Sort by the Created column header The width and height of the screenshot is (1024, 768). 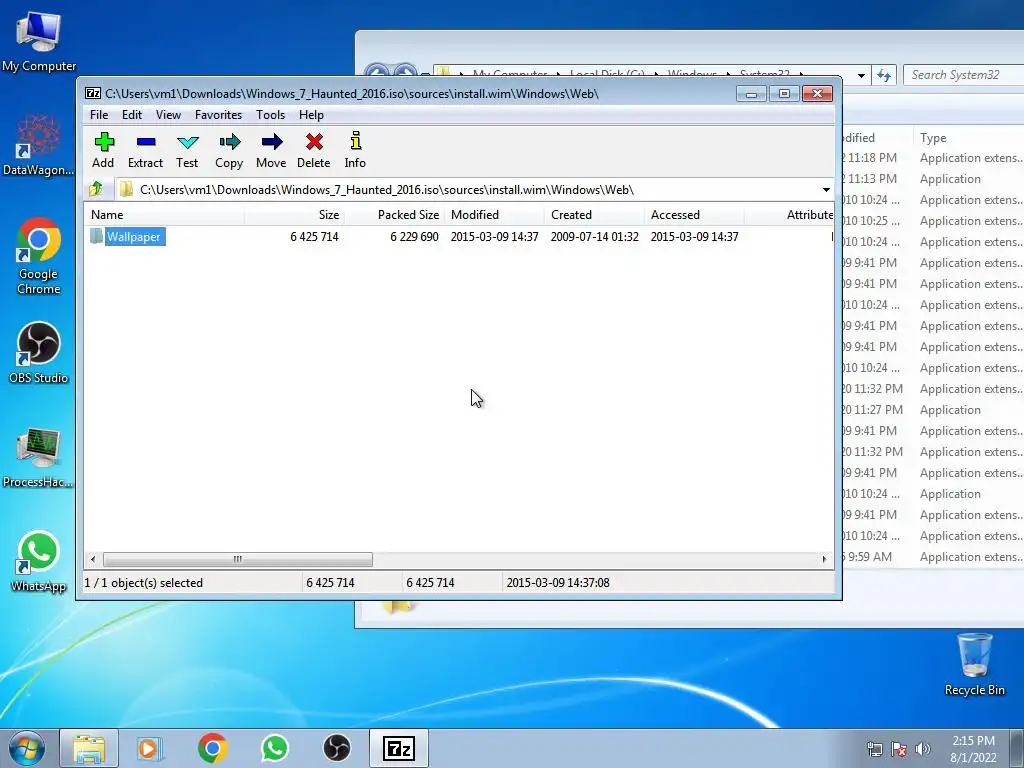click(594, 215)
